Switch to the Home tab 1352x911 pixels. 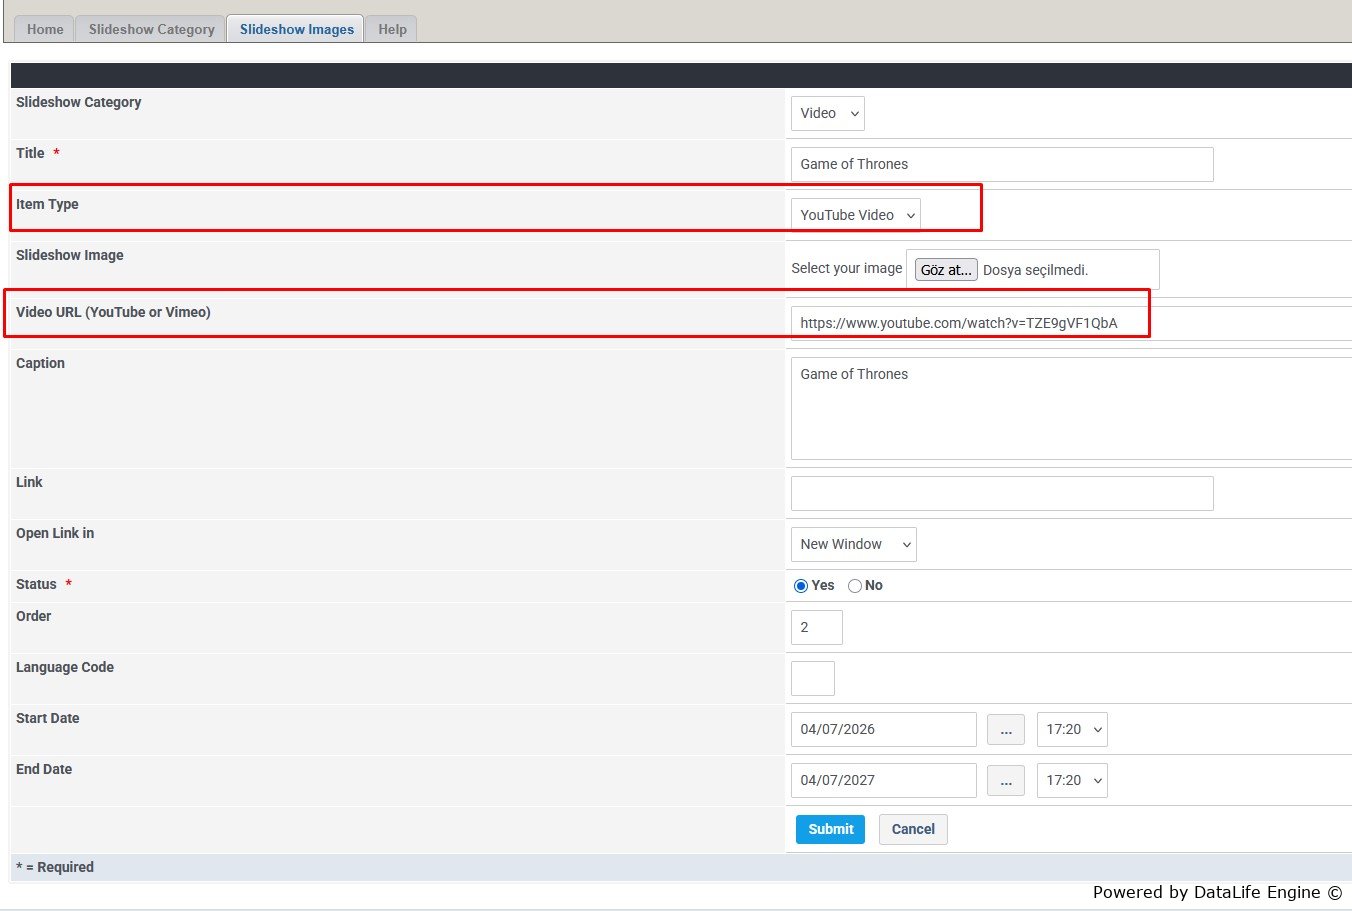(45, 29)
